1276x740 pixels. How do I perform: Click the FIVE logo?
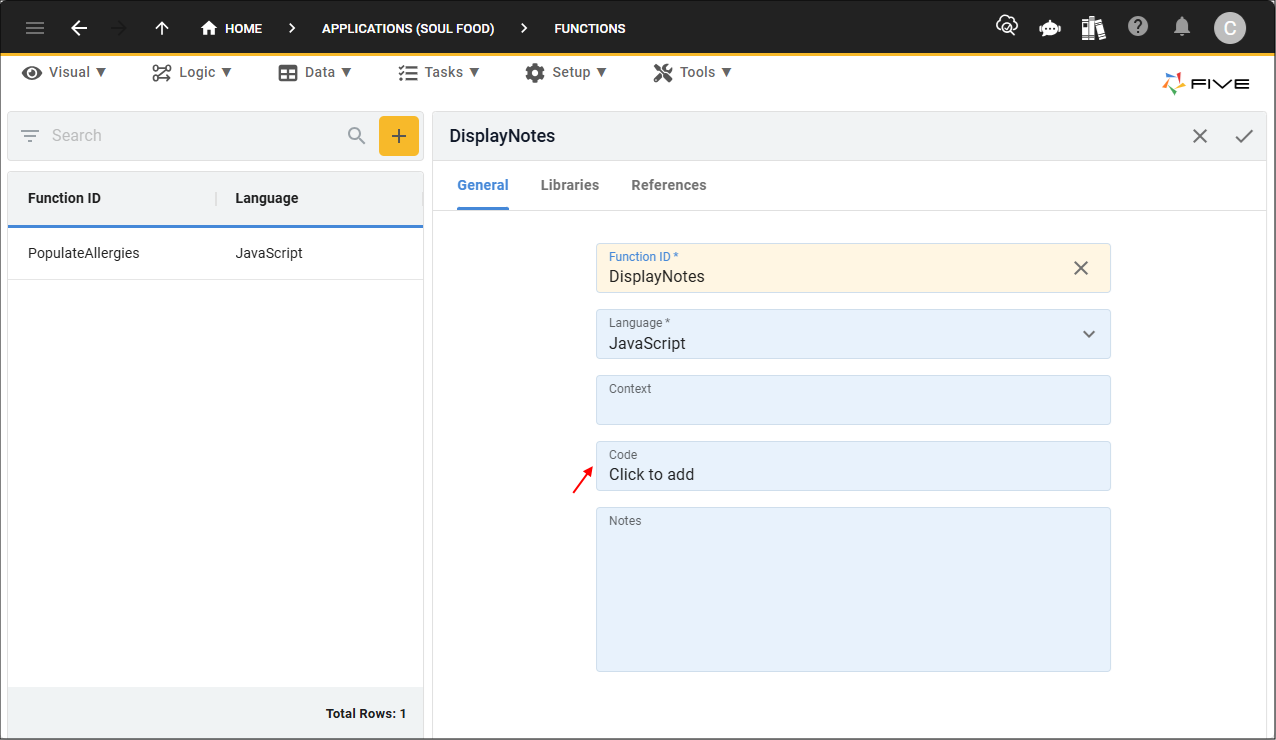tap(1206, 84)
